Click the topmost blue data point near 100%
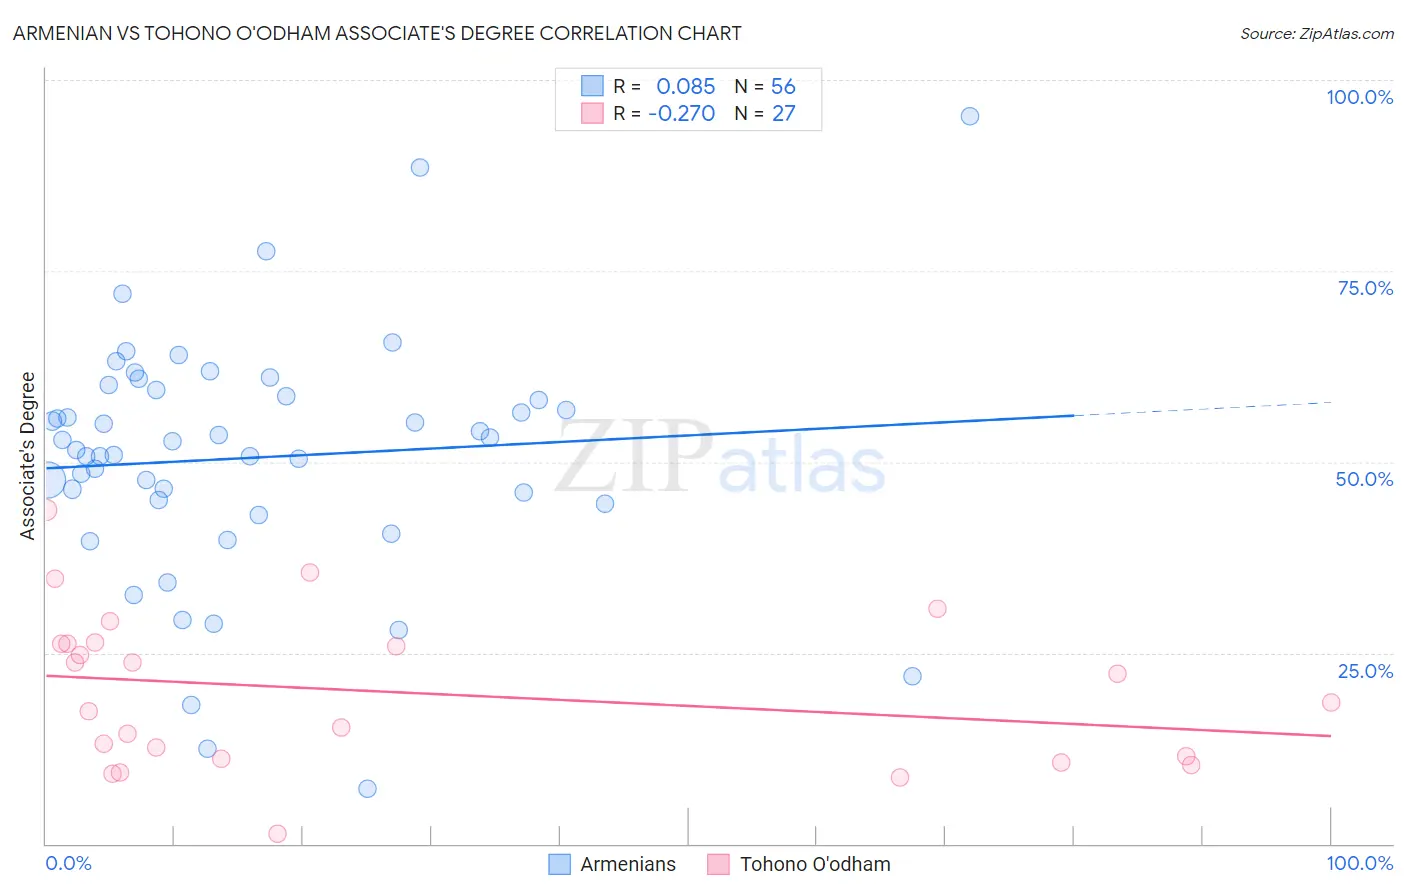Screen dimensions: 1406x892 point(970,116)
